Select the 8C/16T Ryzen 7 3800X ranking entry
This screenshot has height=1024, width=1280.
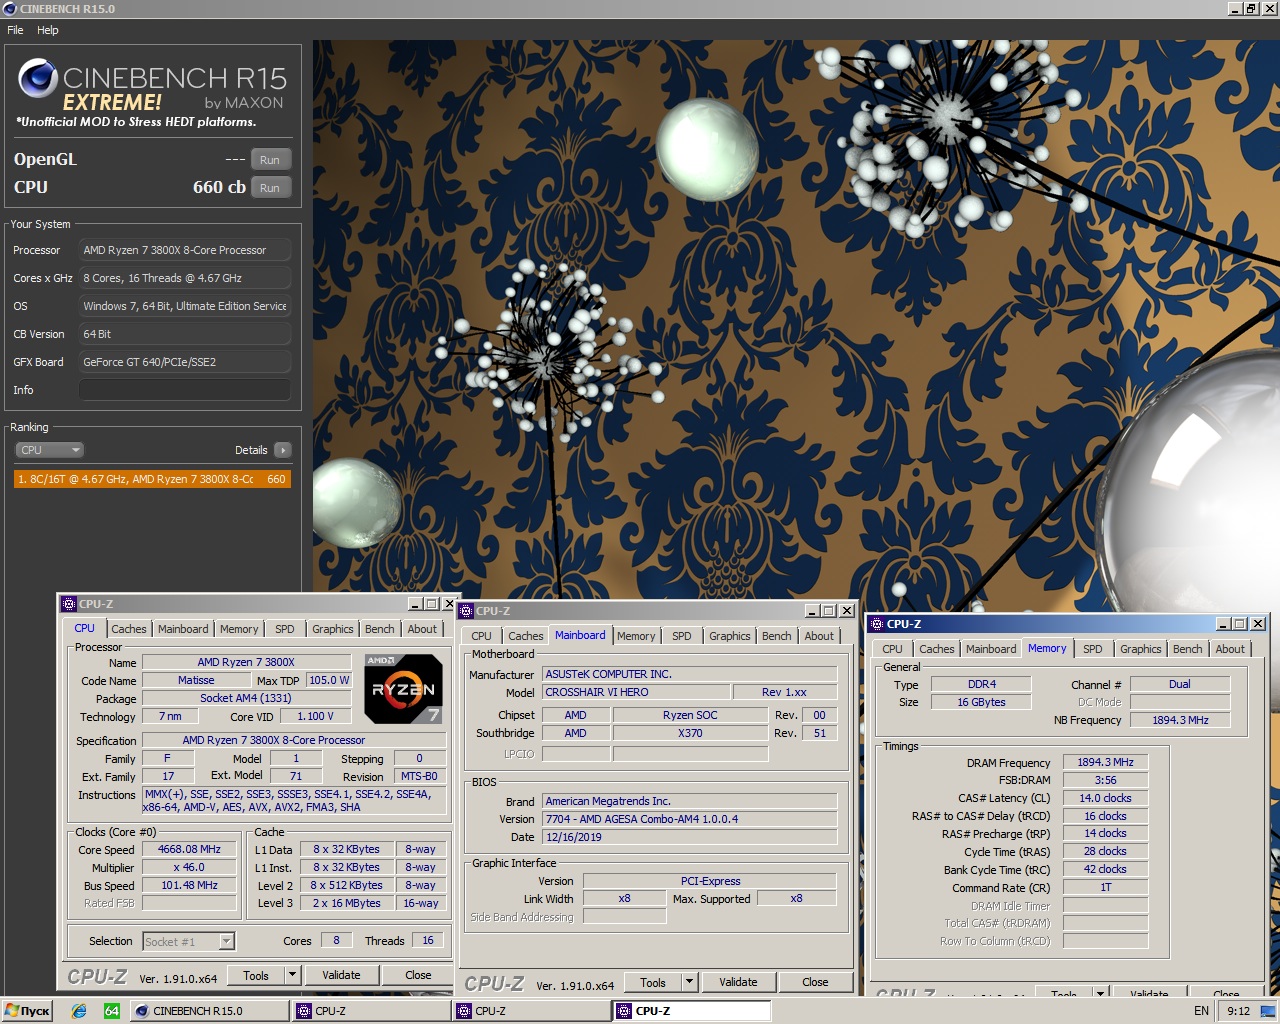coord(152,479)
